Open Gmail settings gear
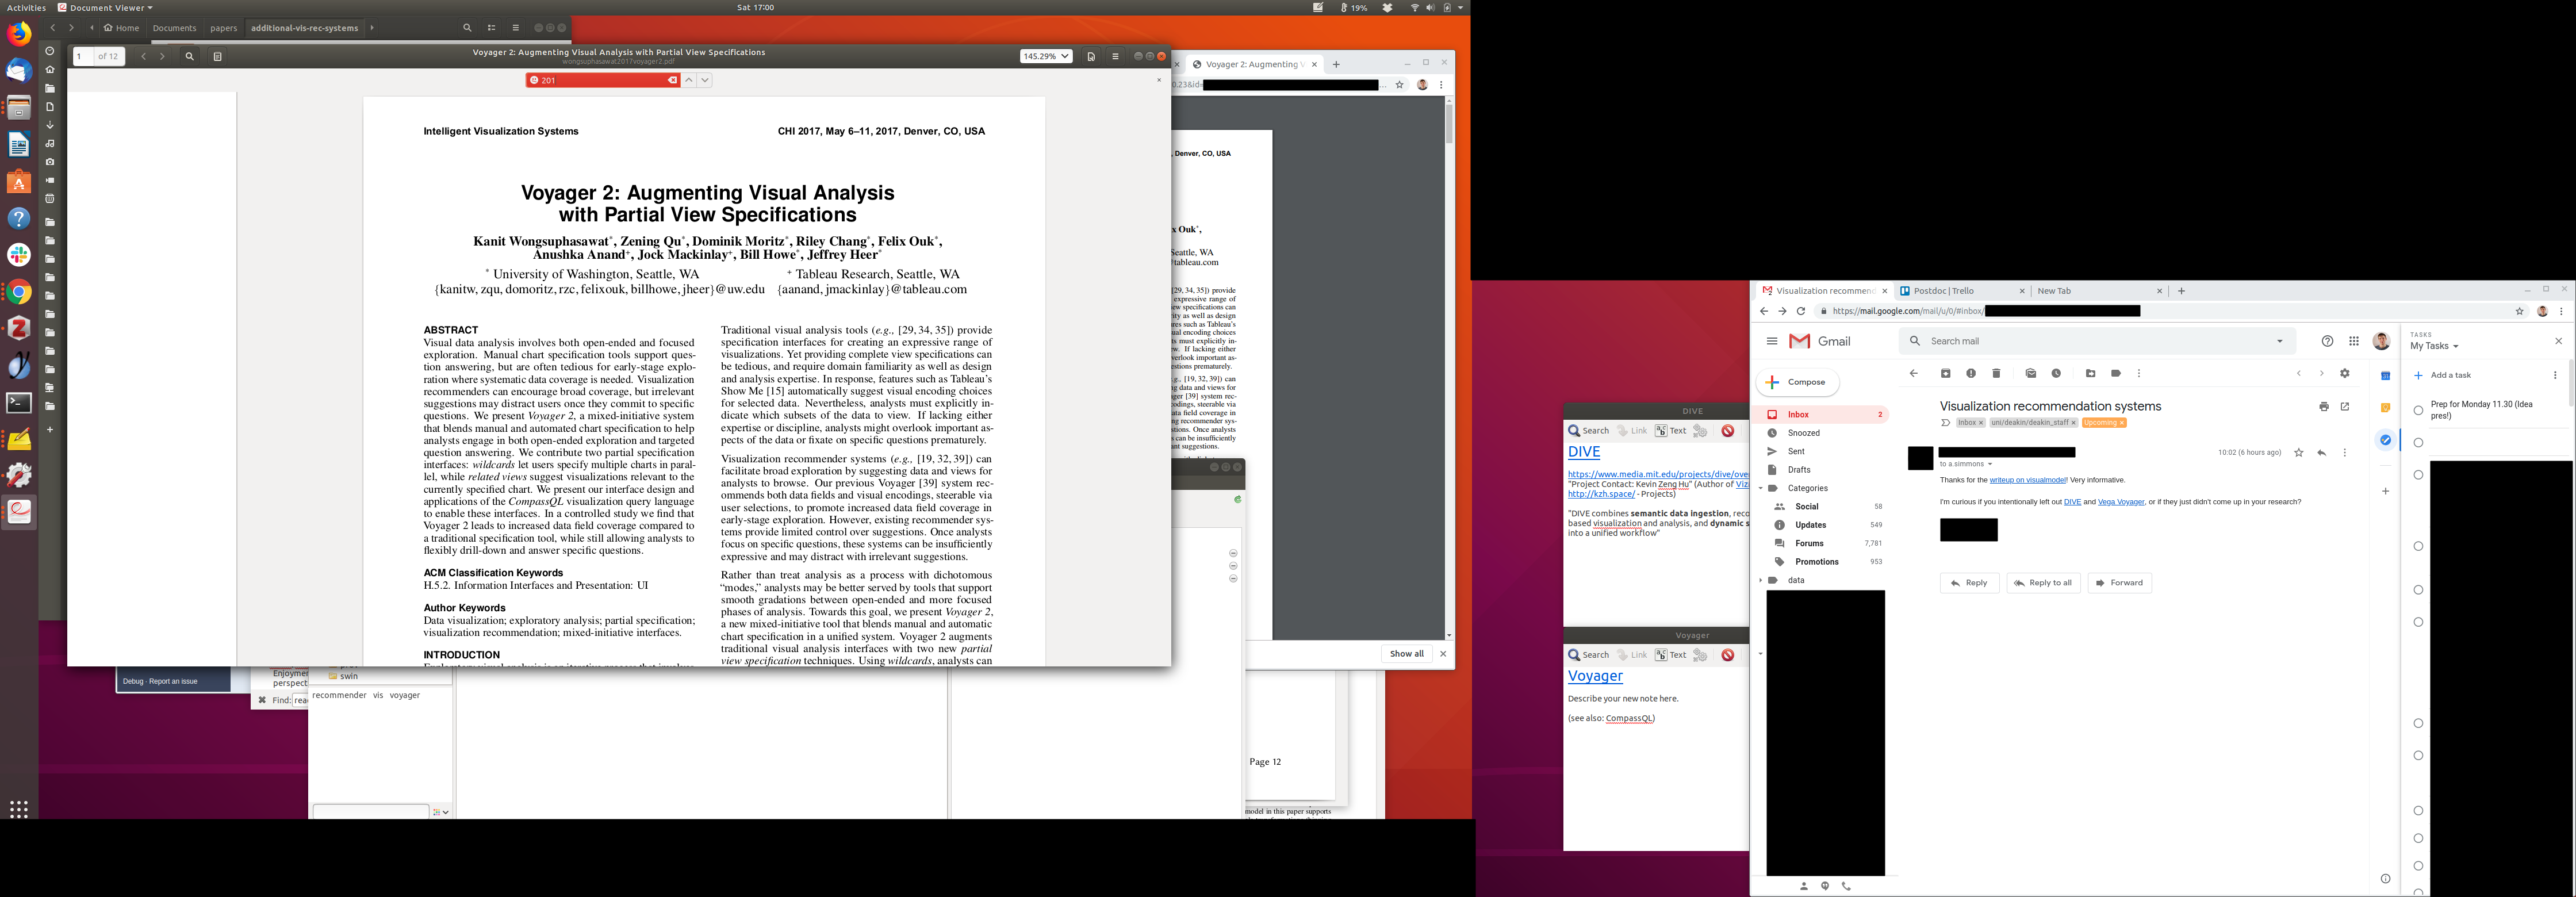Screen dimensions: 2576x897 (2345, 374)
